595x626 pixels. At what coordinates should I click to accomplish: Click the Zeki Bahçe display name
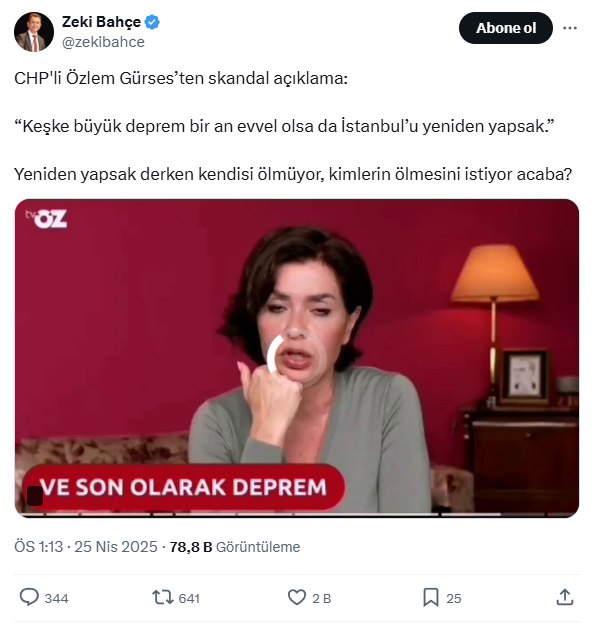point(101,22)
